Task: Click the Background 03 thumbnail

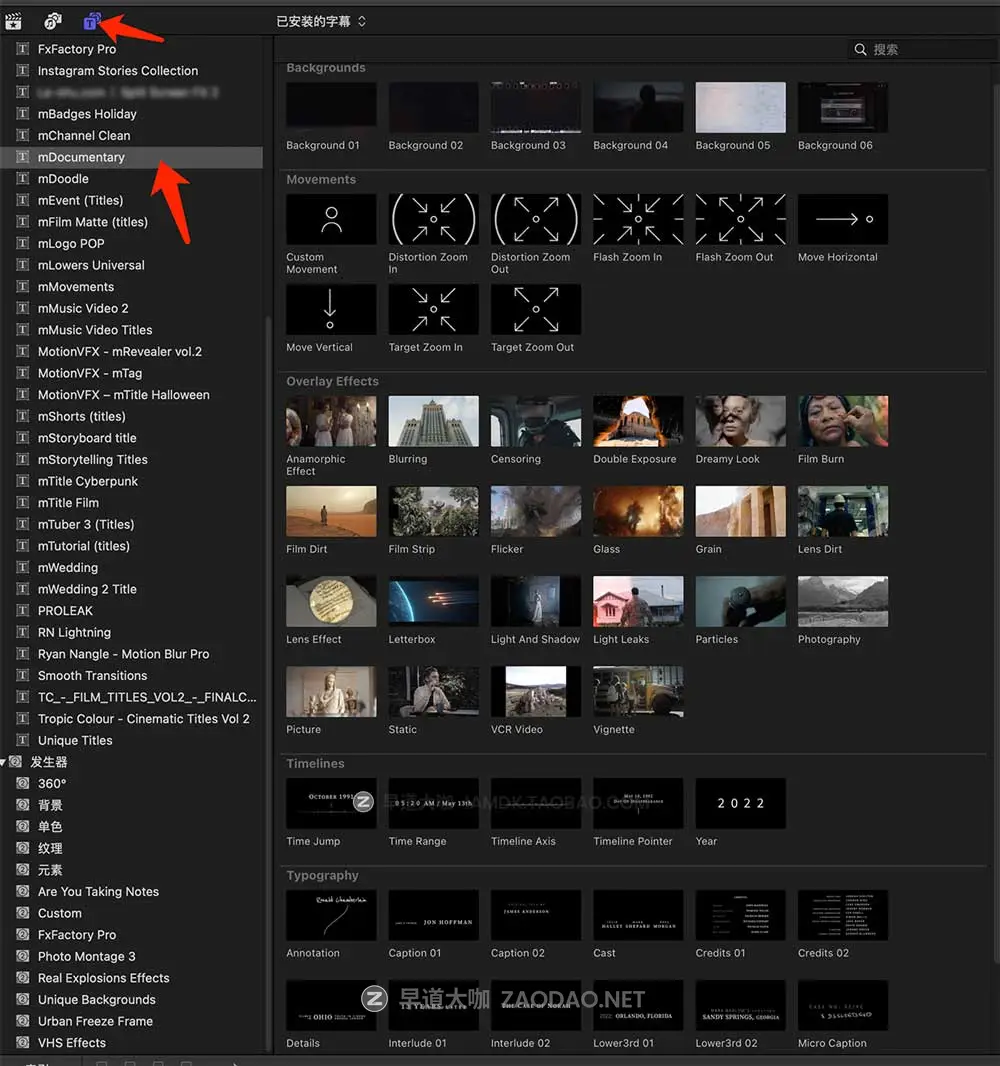Action: click(535, 106)
